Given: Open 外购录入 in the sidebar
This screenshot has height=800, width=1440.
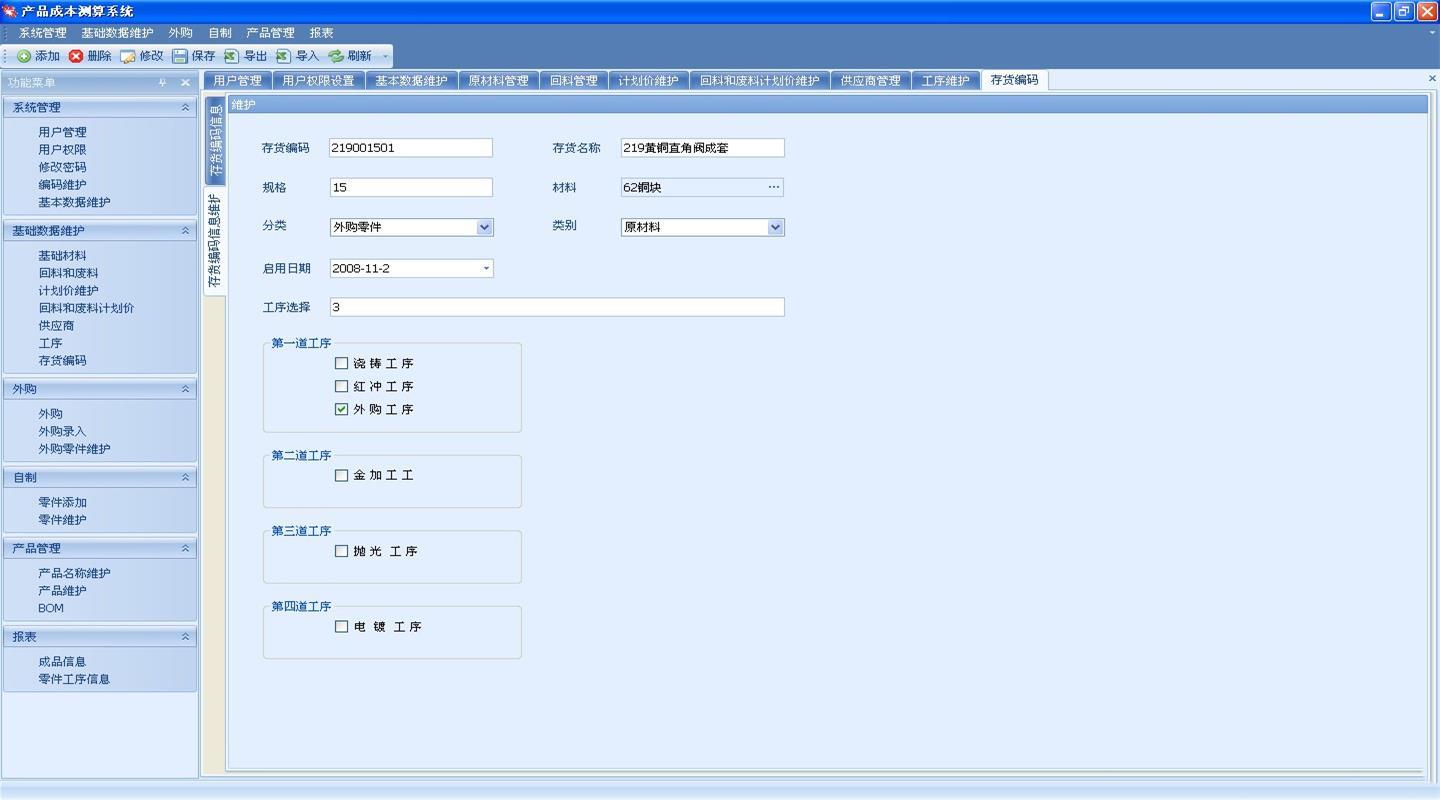Looking at the screenshot, I should point(62,432).
